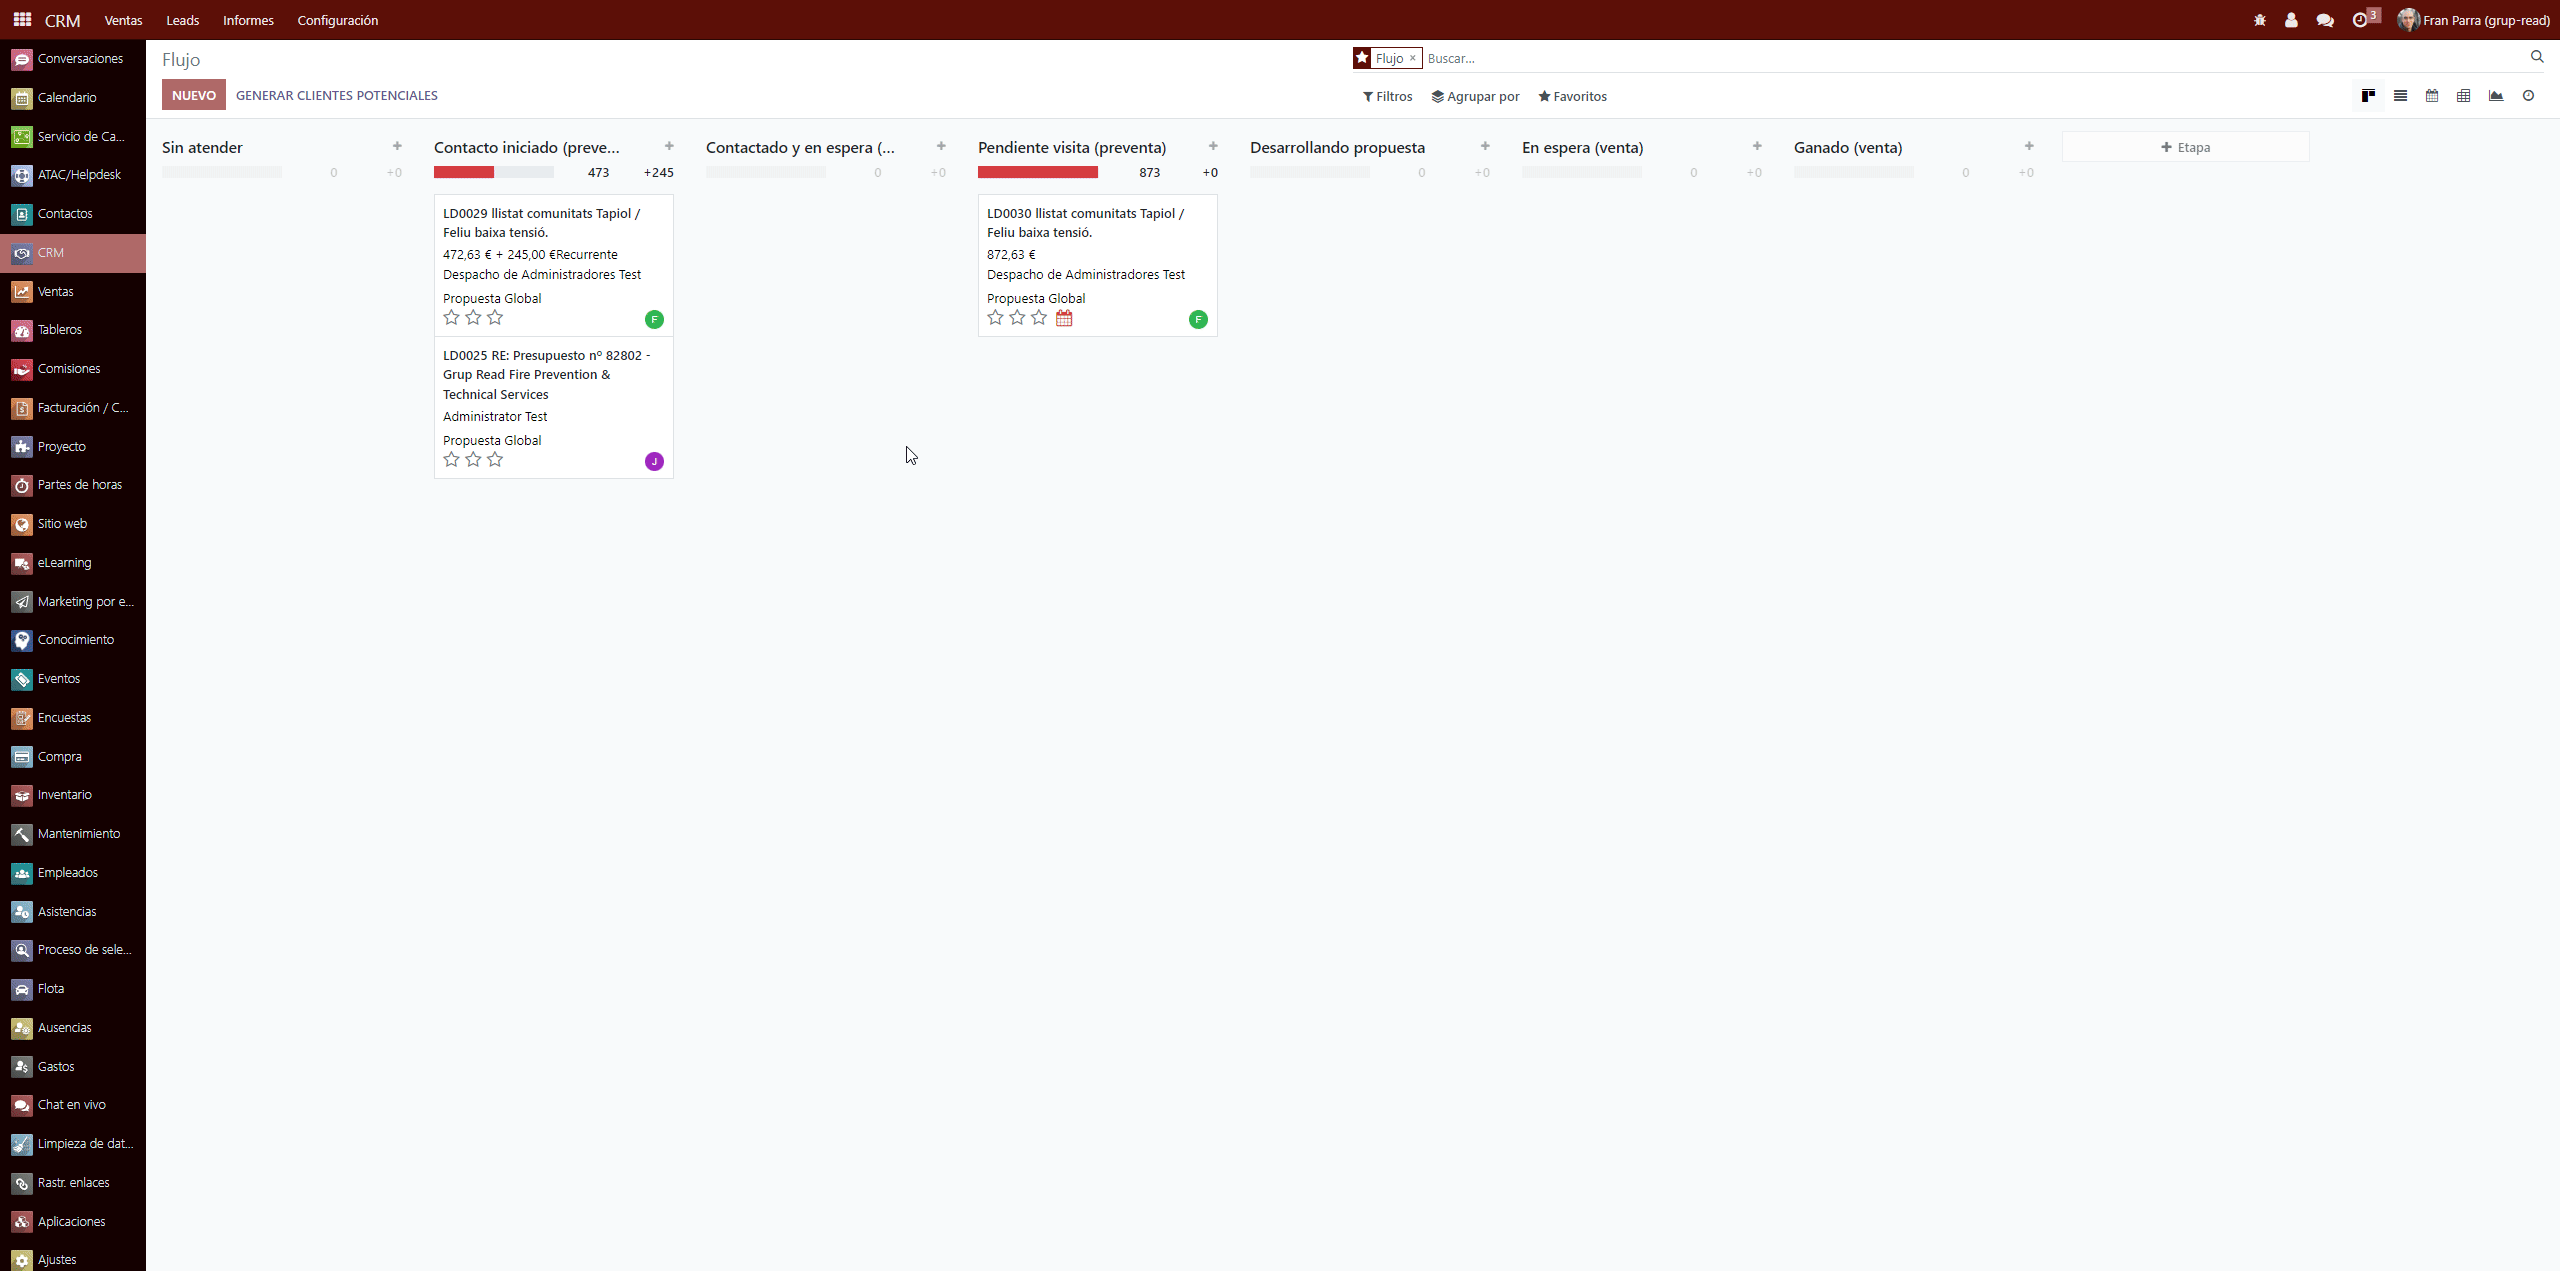2560x1271 pixels.
Task: Expand the Agrupar por dropdown
Action: (x=1475, y=96)
